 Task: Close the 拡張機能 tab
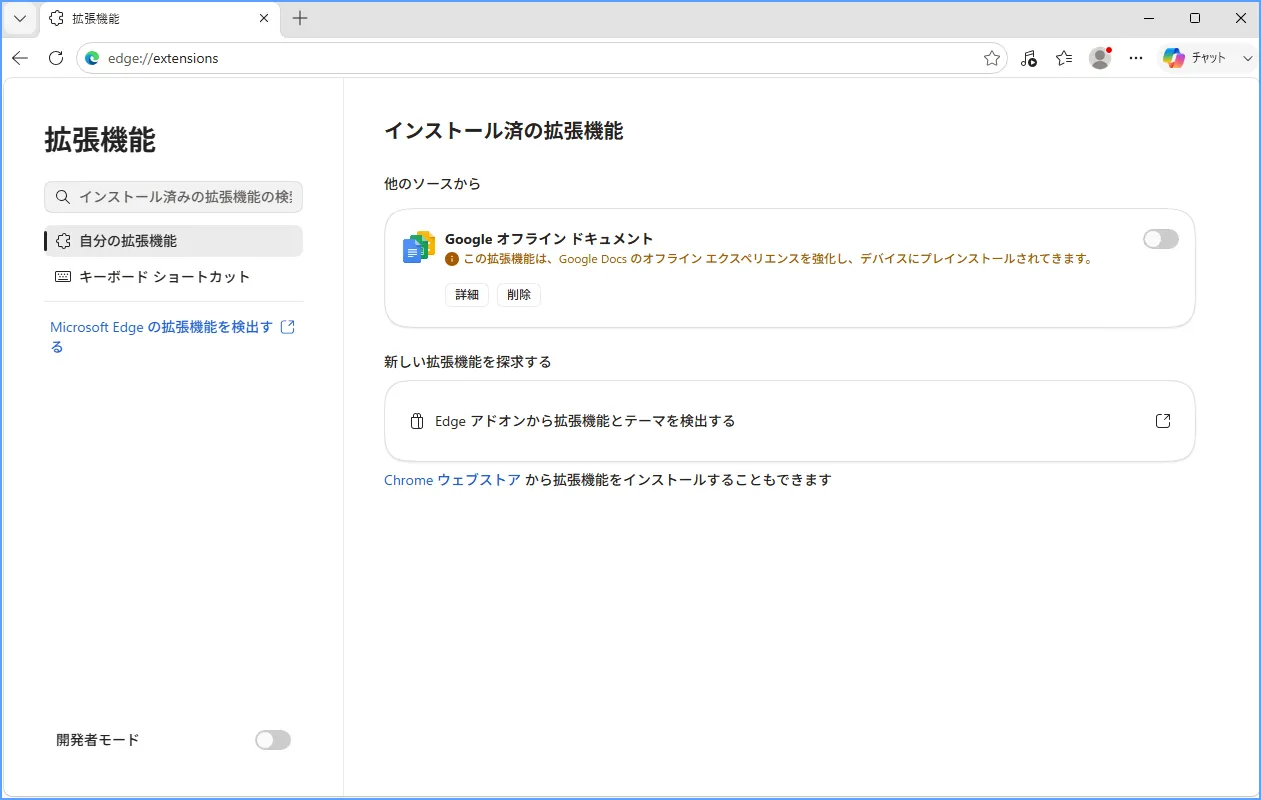tap(264, 18)
